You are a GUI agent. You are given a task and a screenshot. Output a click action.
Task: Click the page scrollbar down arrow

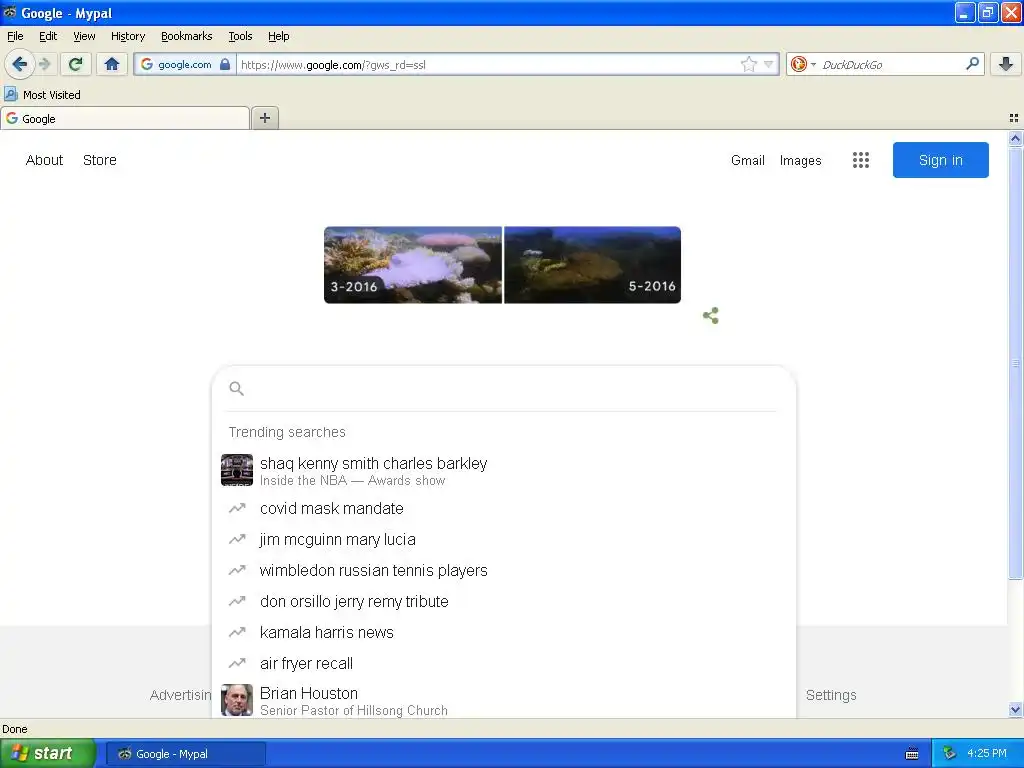1015,710
